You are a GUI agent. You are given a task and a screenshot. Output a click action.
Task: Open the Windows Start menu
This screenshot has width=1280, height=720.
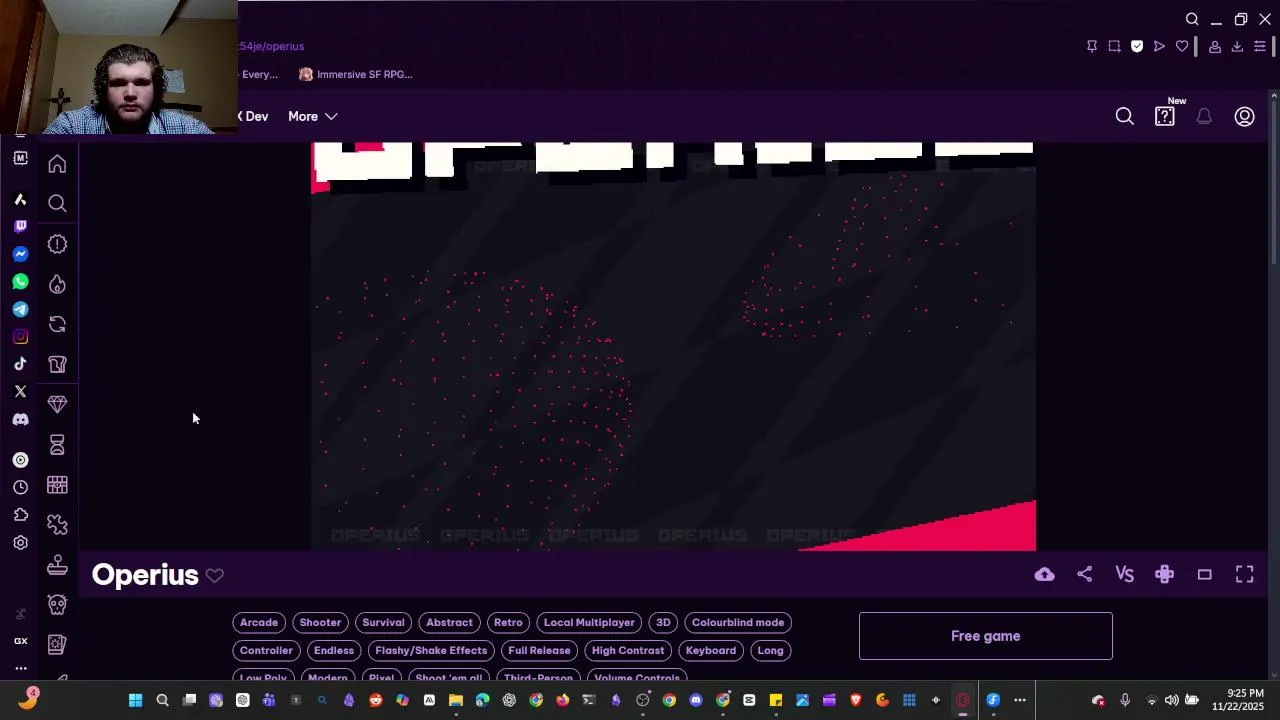click(135, 700)
